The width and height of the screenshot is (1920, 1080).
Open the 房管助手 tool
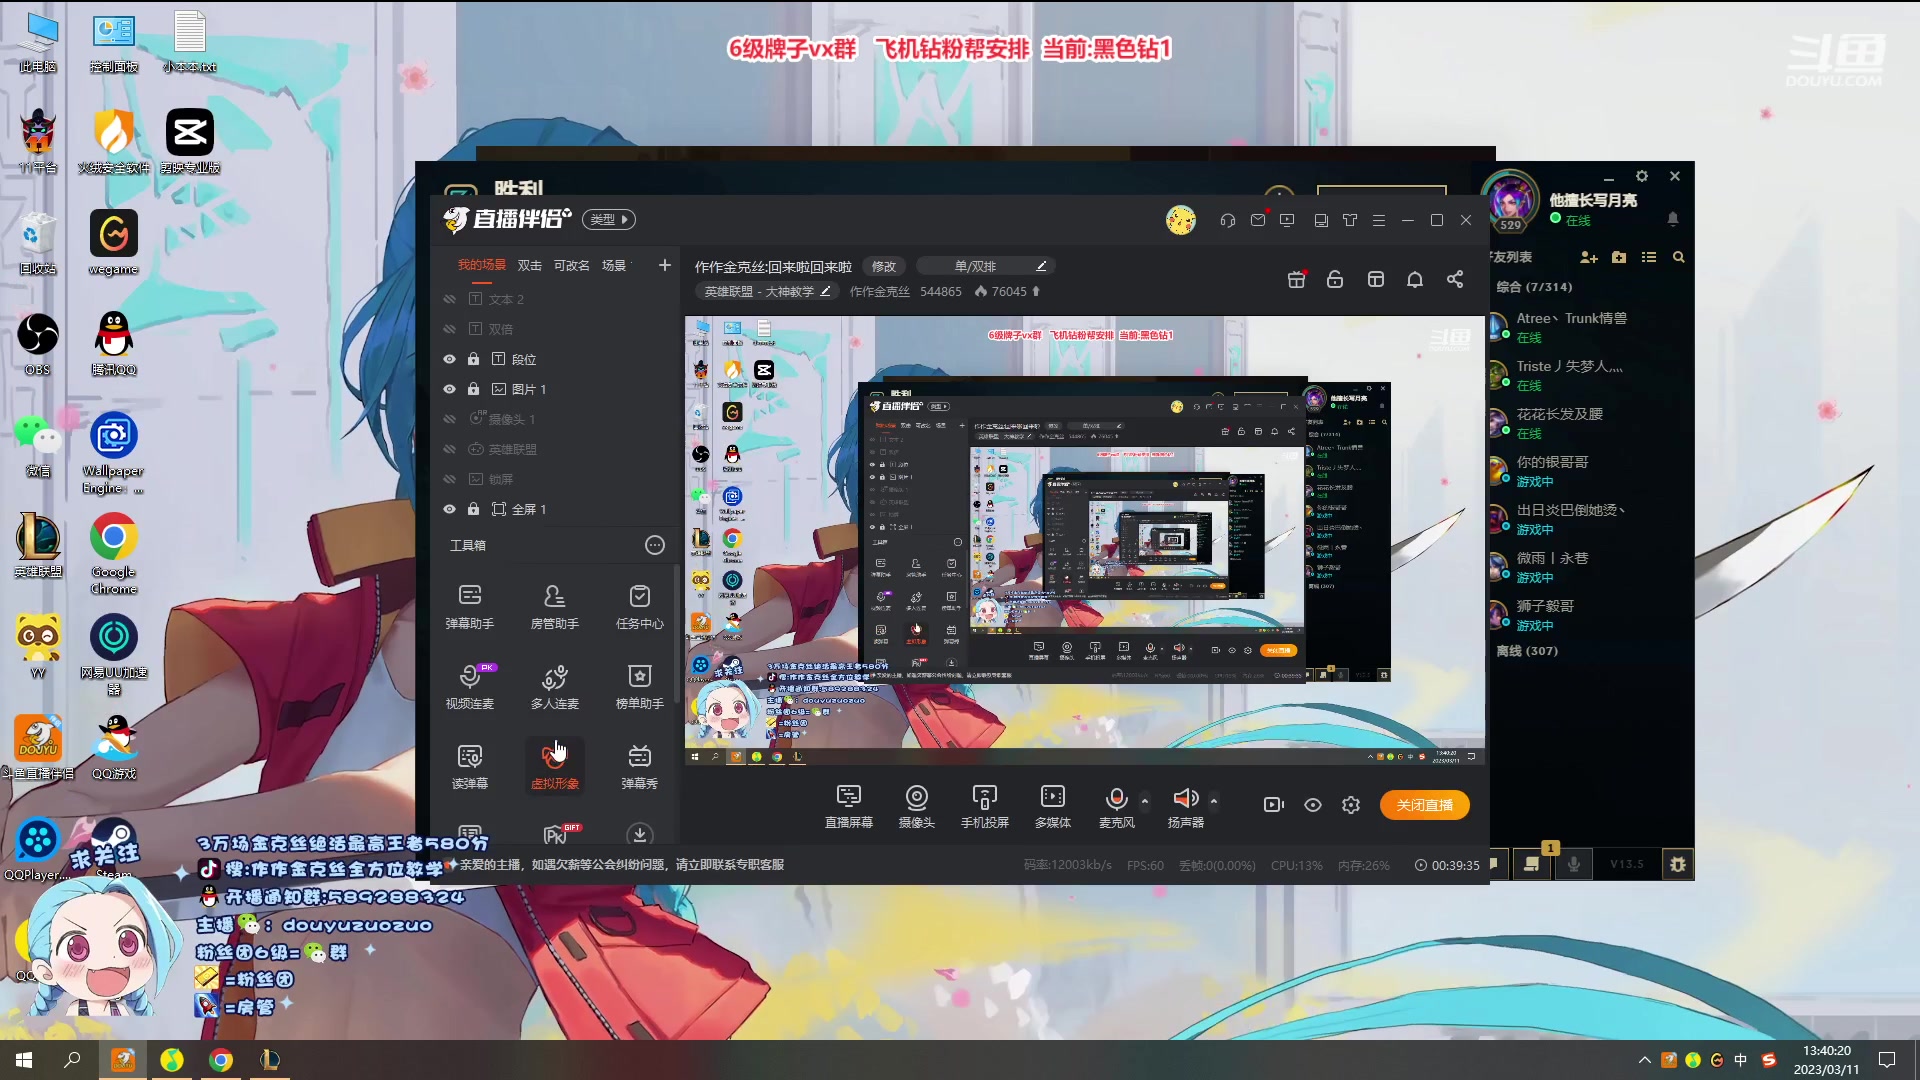click(554, 606)
